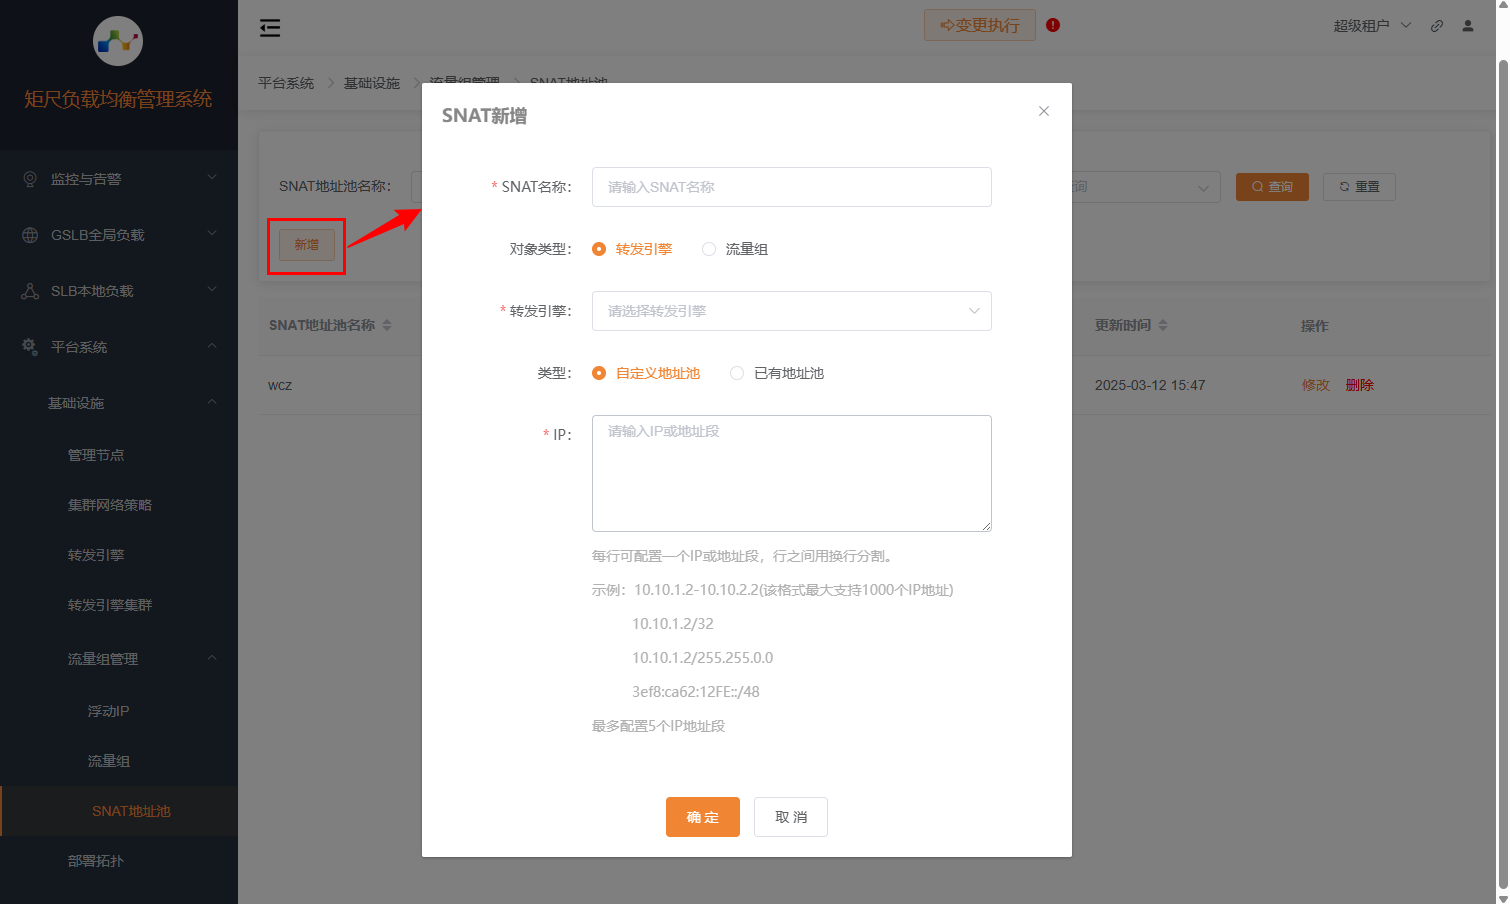The width and height of the screenshot is (1510, 904).
Task: Select the 已有地址池 type radio
Action: [x=737, y=373]
